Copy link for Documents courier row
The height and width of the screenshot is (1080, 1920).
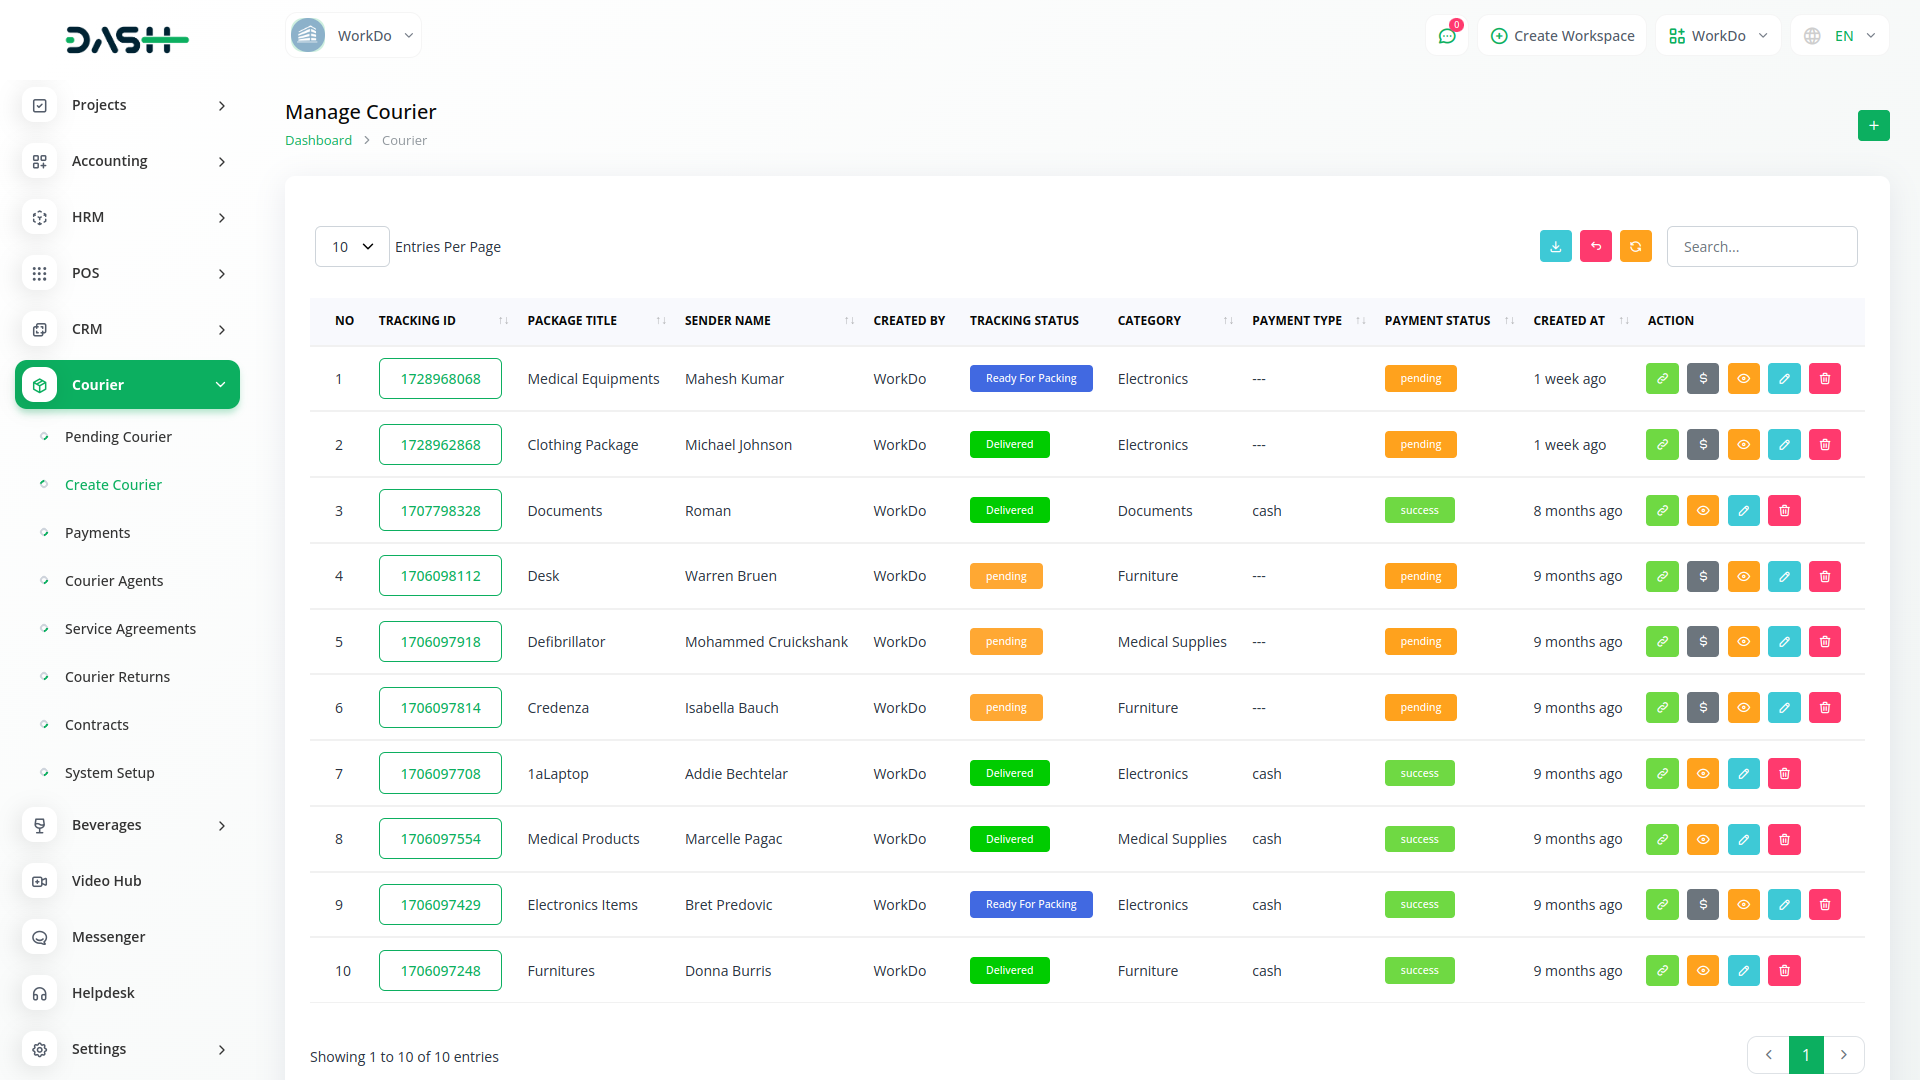click(1661, 511)
